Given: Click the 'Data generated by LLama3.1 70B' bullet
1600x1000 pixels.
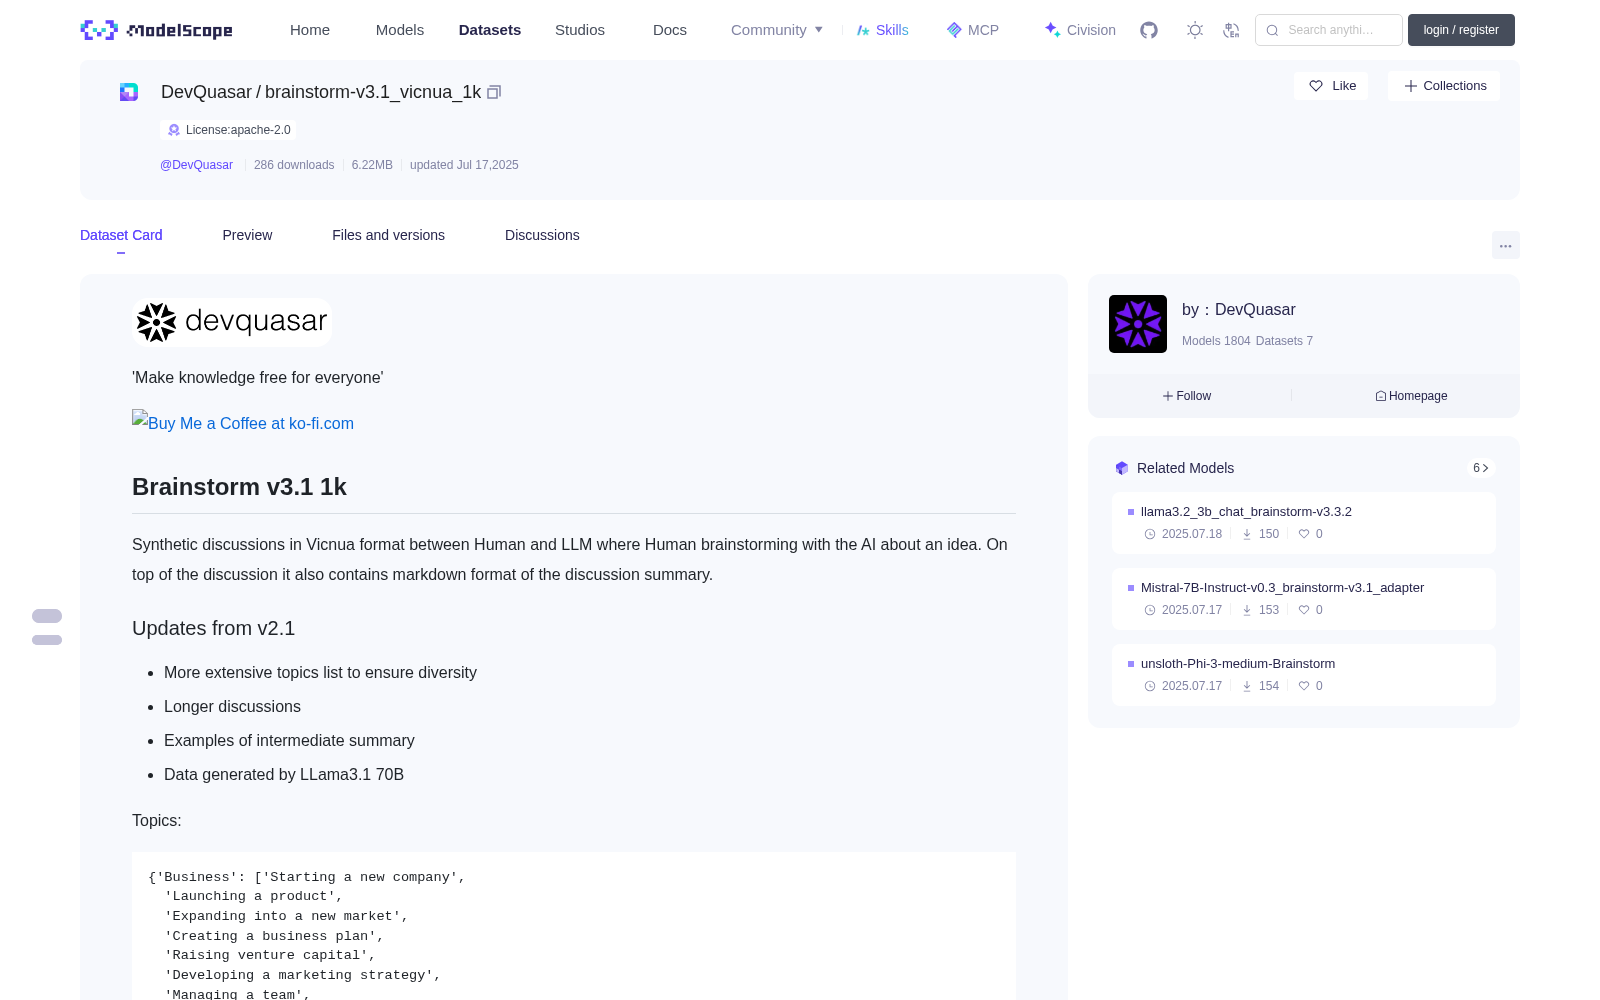Looking at the screenshot, I should [x=284, y=774].
